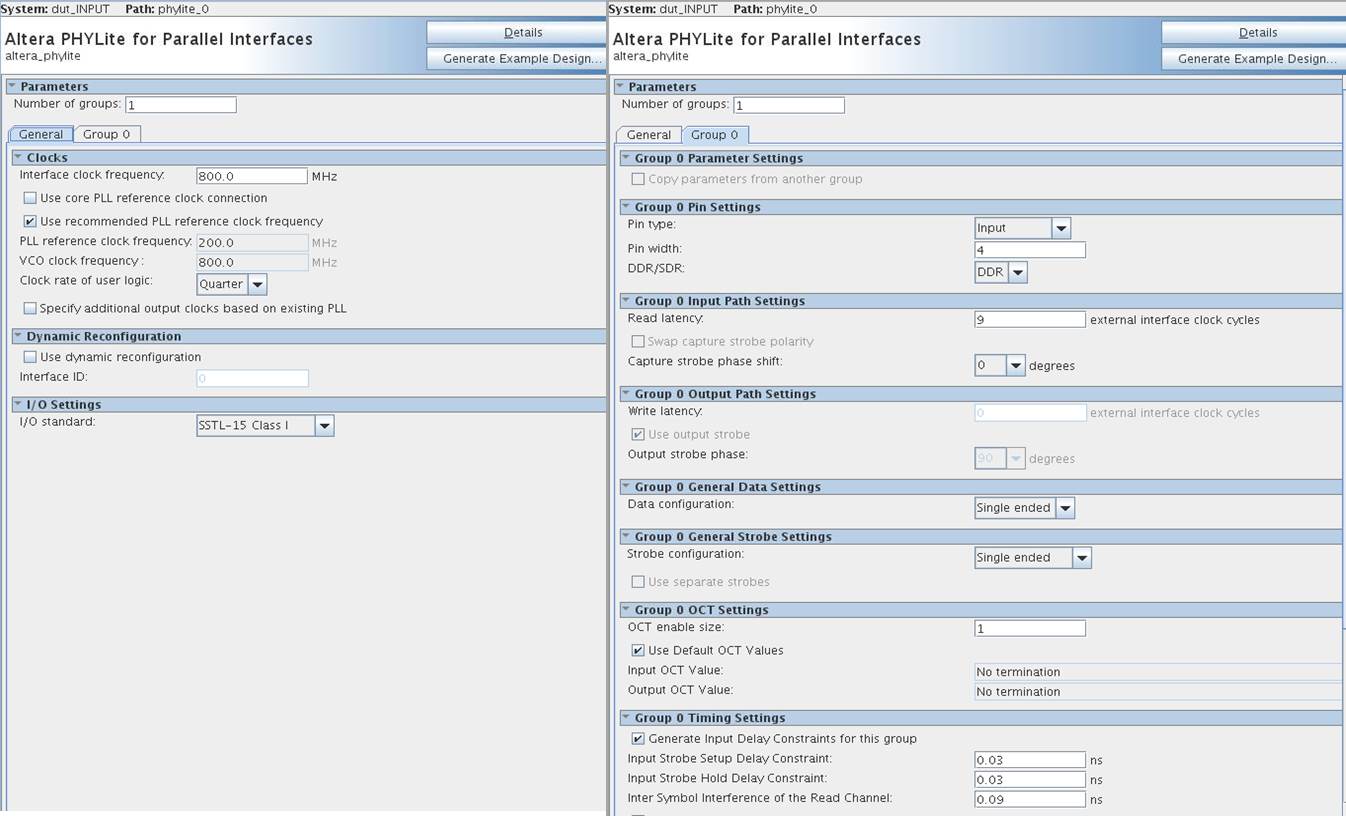Open the Pin type dropdown

1022,228
